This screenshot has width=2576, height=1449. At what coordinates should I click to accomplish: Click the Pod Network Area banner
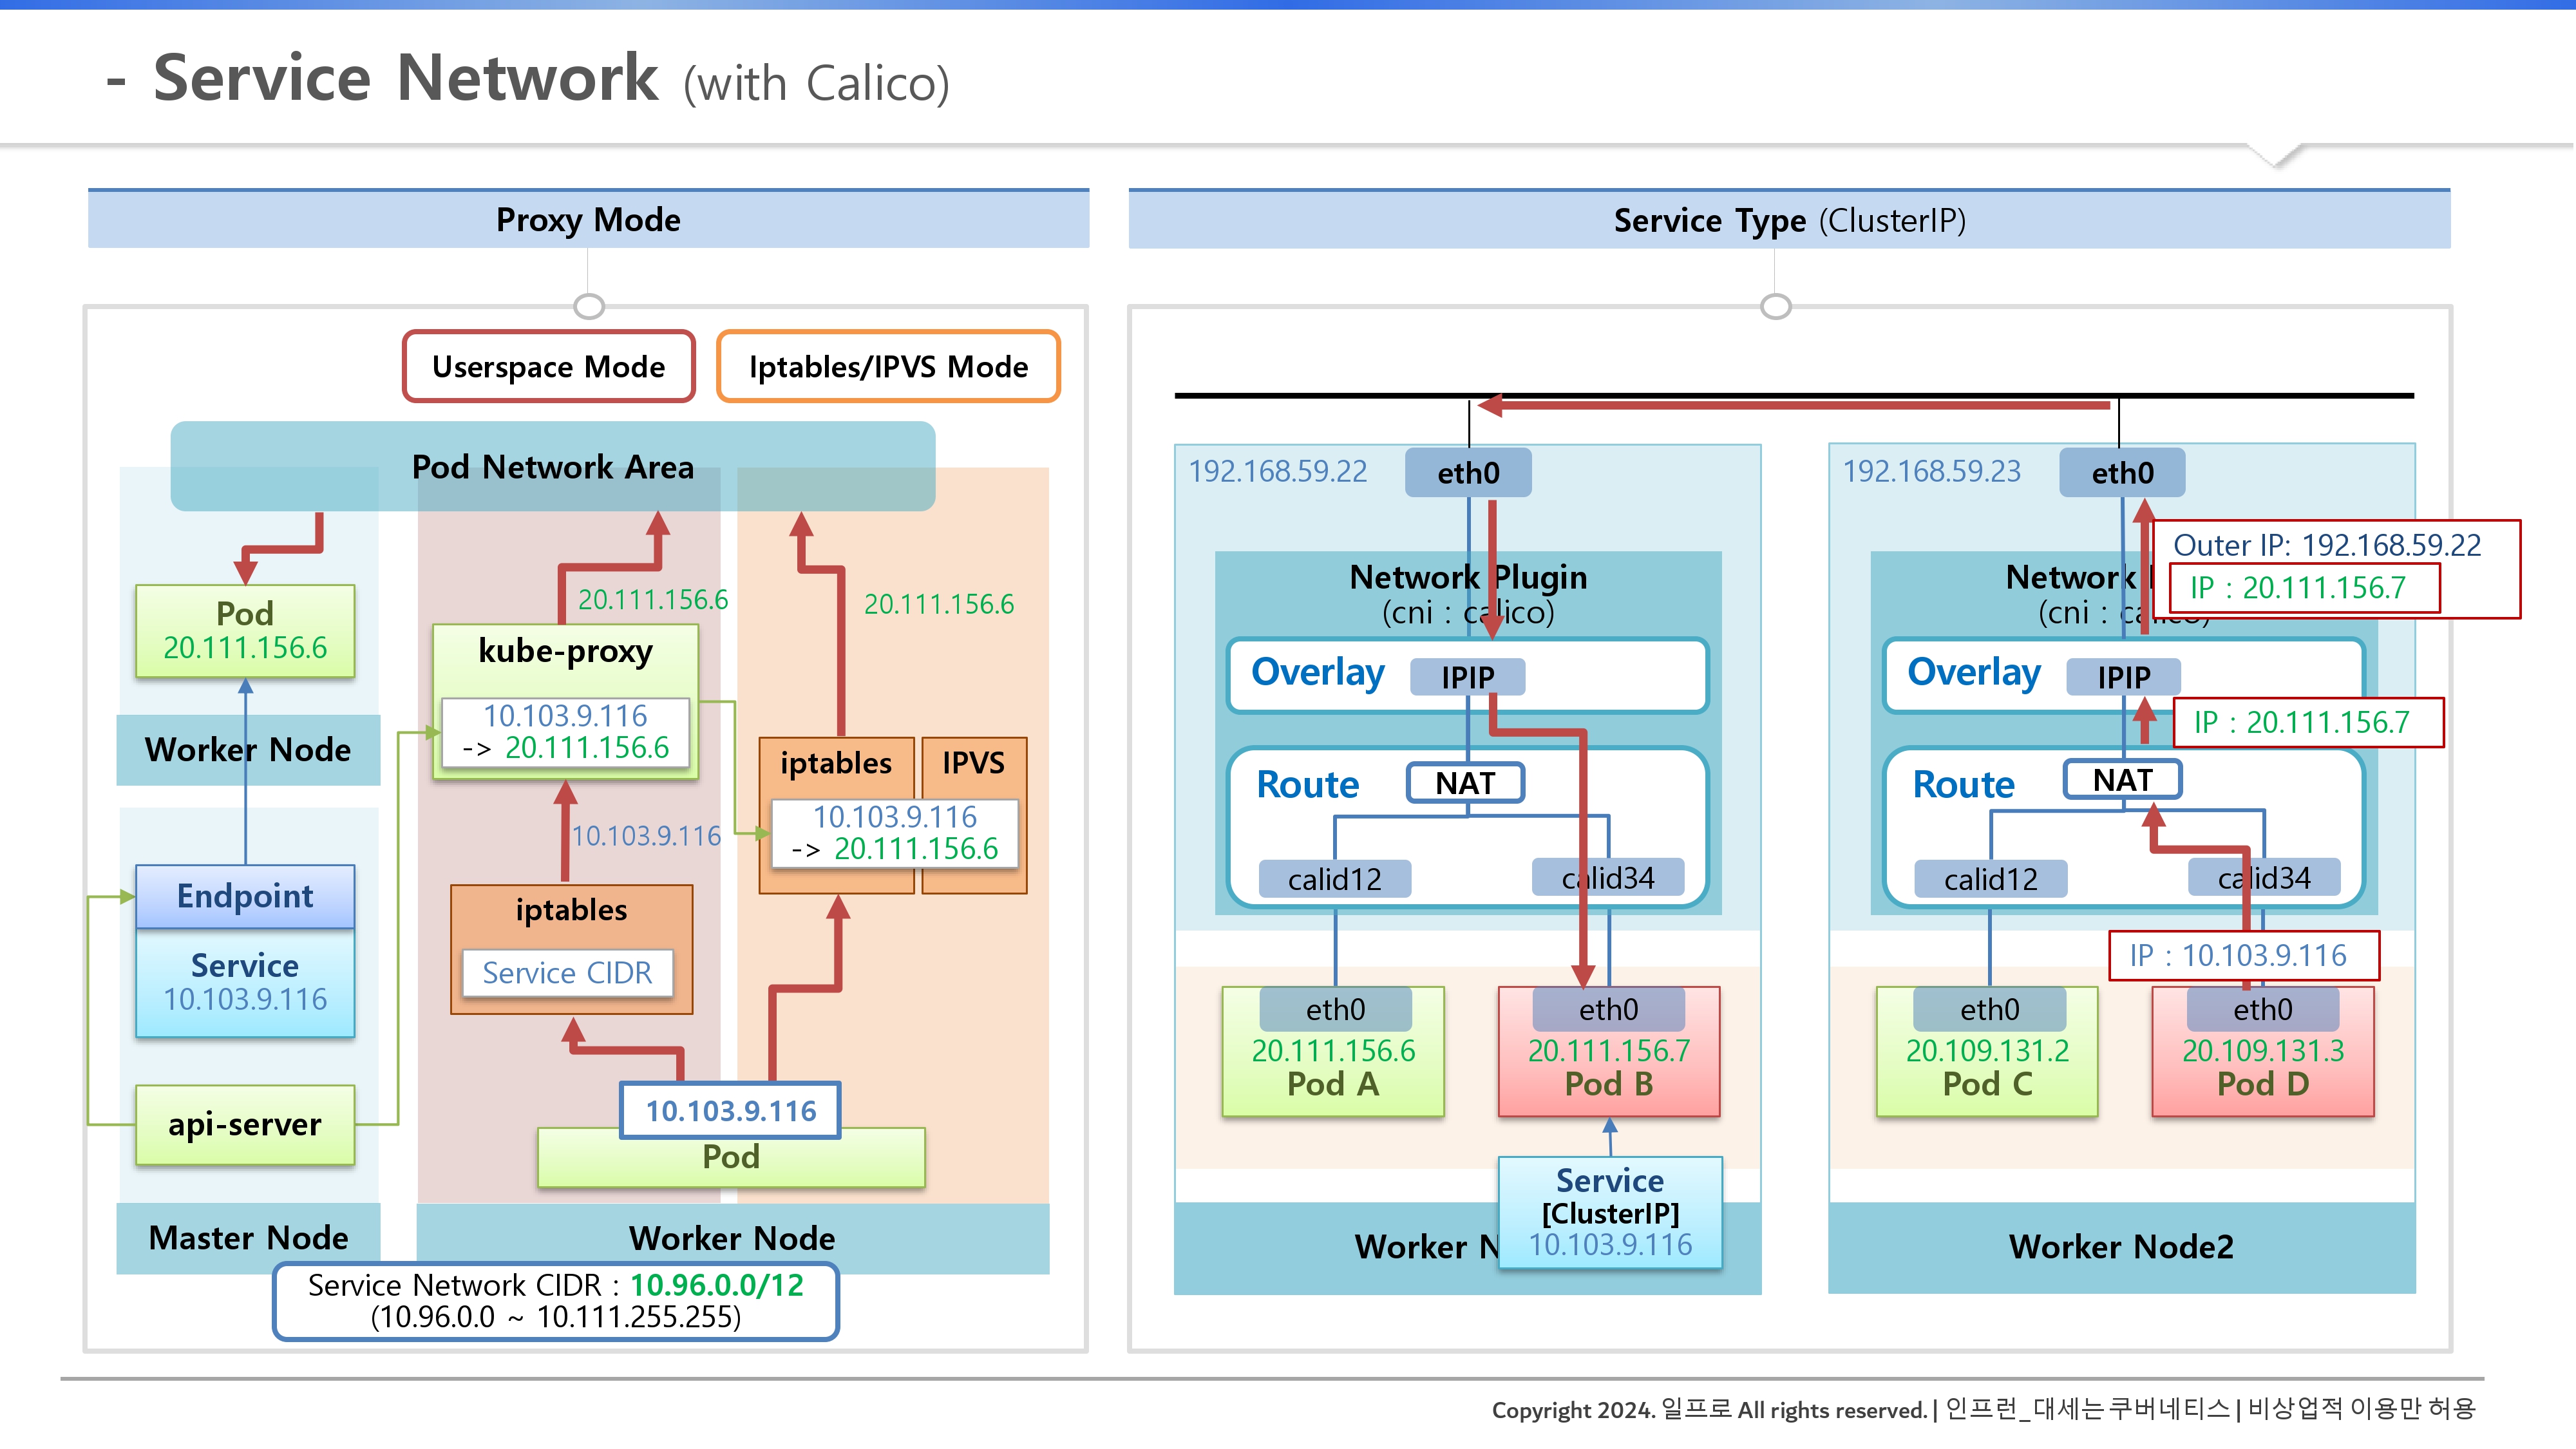coord(552,467)
